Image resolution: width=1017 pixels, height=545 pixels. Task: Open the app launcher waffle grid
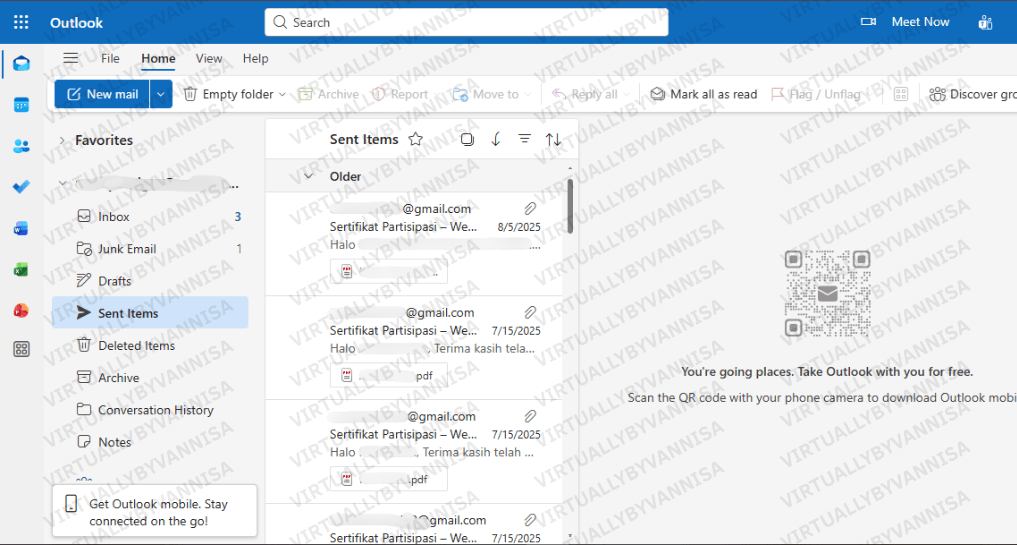click(21, 22)
